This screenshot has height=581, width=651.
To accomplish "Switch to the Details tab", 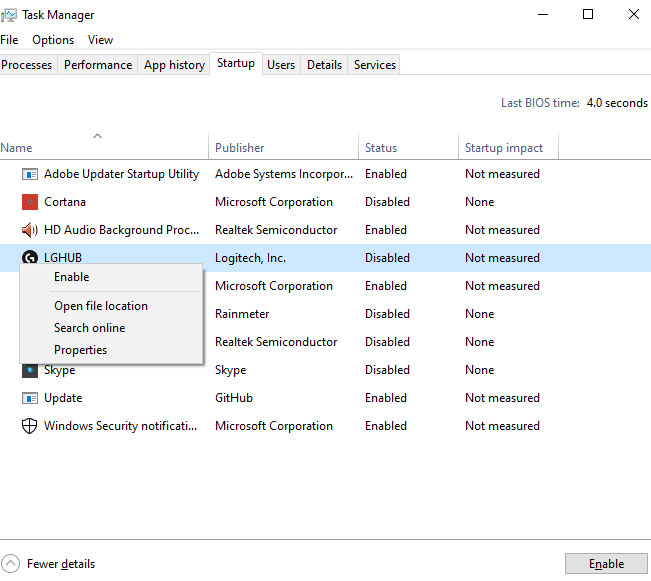I will click(324, 65).
